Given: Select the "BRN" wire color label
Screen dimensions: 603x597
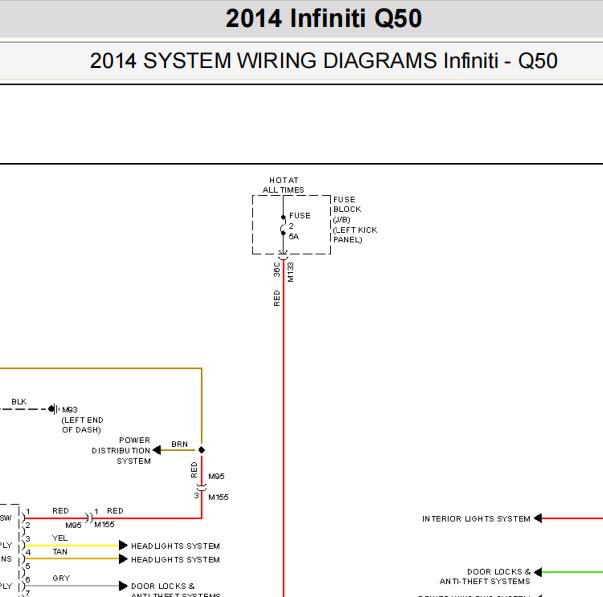Looking at the screenshot, I should click(x=180, y=444).
